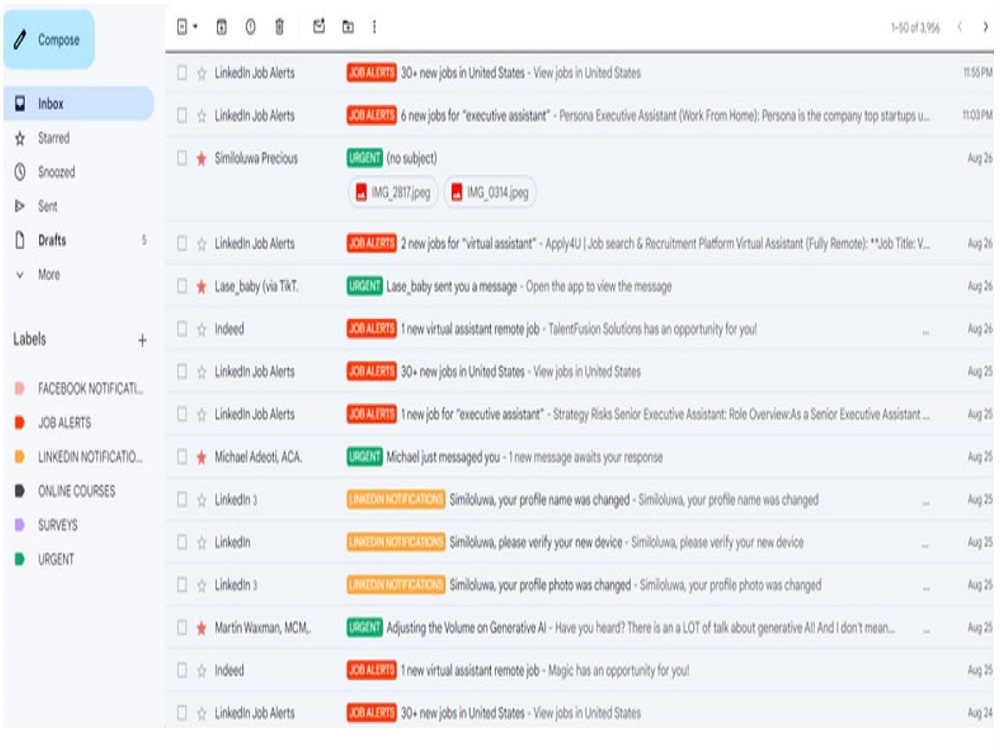Star the TalentFusion Indeed email

(202, 329)
